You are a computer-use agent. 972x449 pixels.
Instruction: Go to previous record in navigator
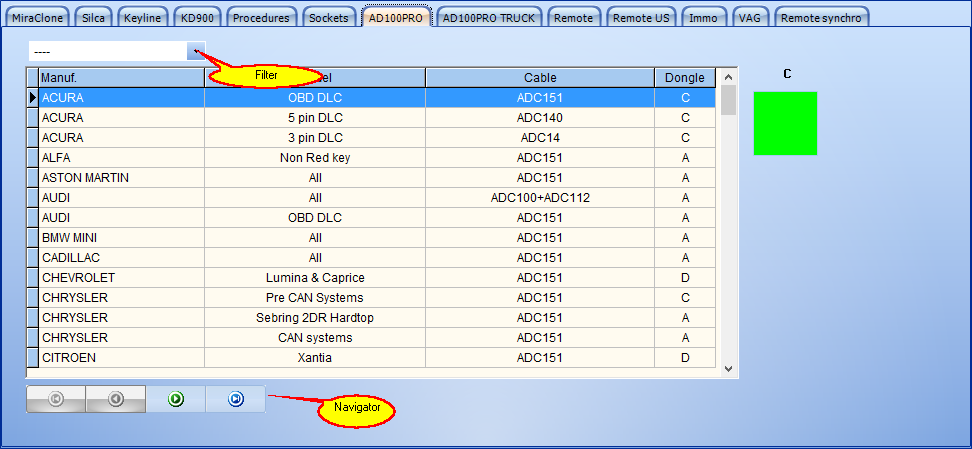tap(116, 399)
